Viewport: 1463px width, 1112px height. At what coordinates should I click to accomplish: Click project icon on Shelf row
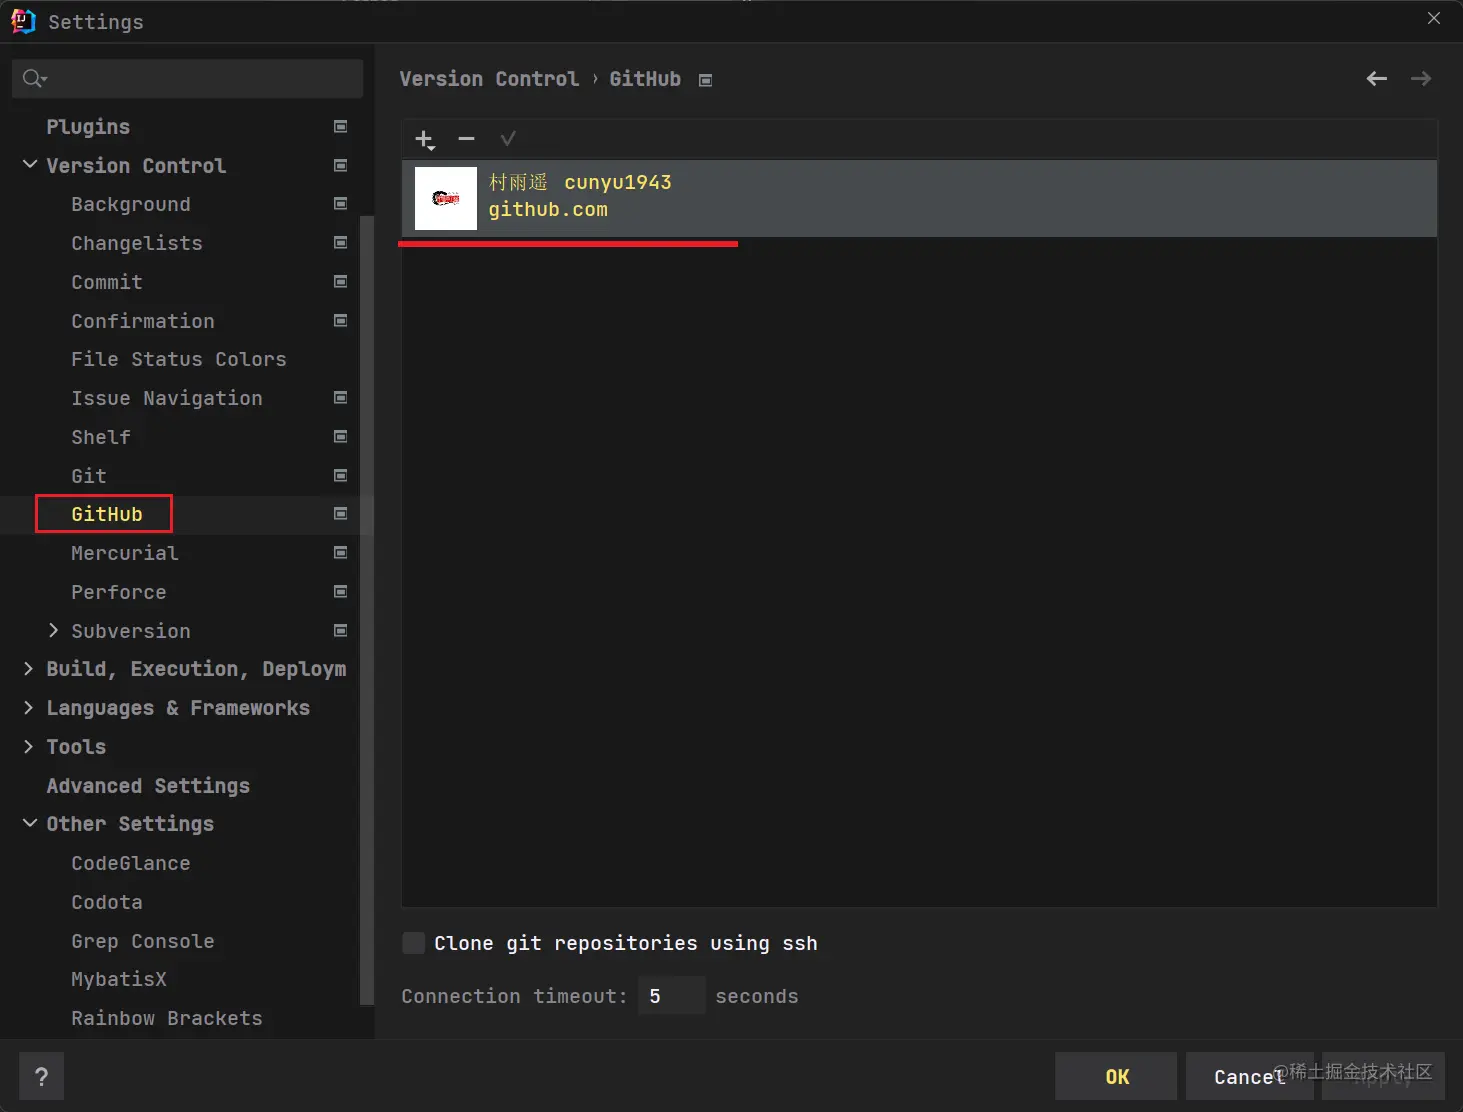(x=340, y=436)
